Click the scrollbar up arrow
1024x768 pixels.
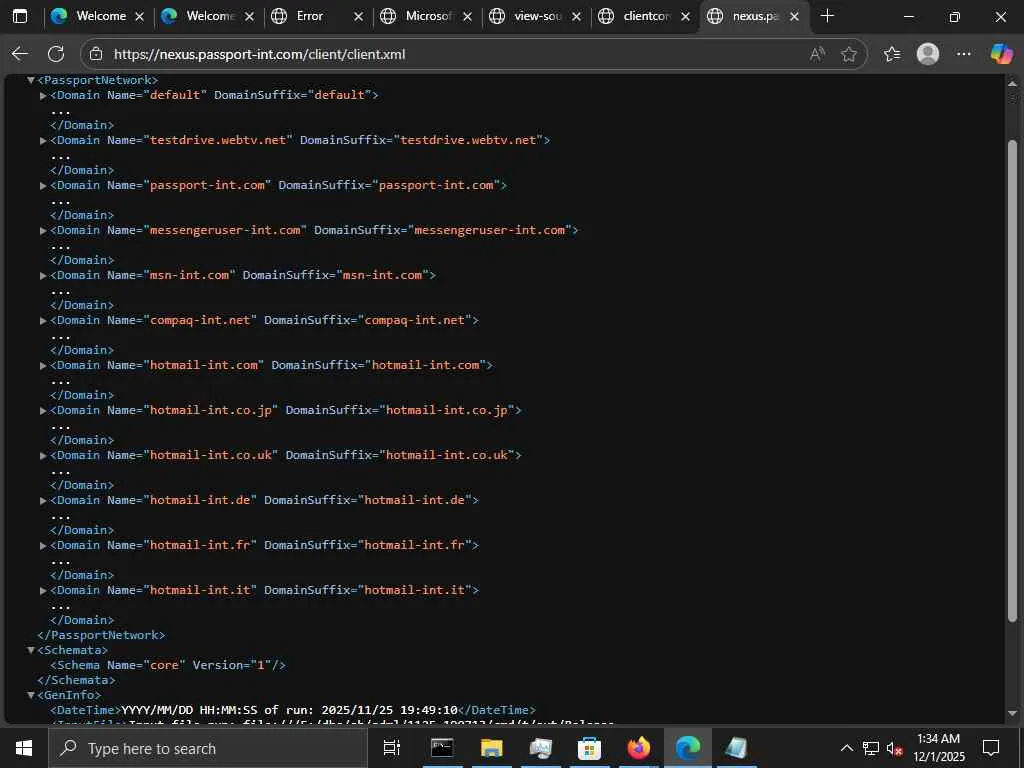(x=1012, y=84)
